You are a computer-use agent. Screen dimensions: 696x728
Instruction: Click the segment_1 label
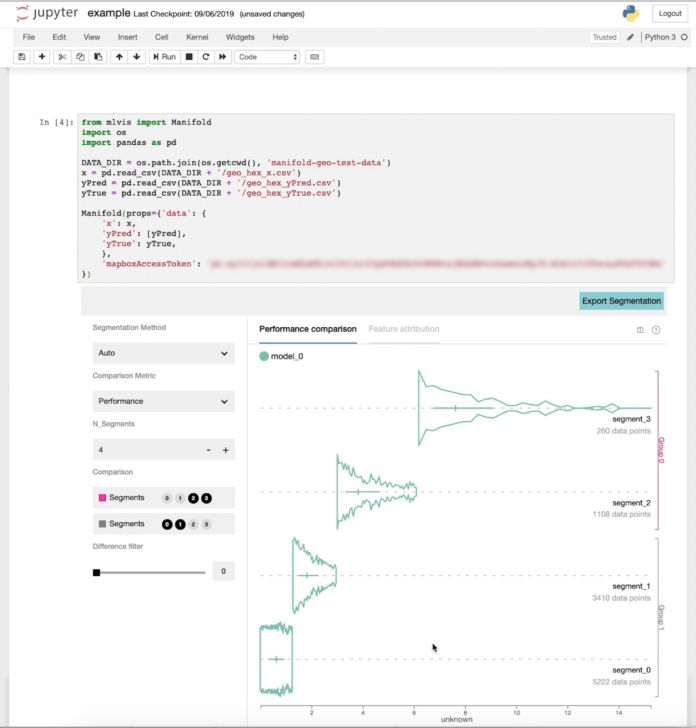pyautogui.click(x=631, y=586)
